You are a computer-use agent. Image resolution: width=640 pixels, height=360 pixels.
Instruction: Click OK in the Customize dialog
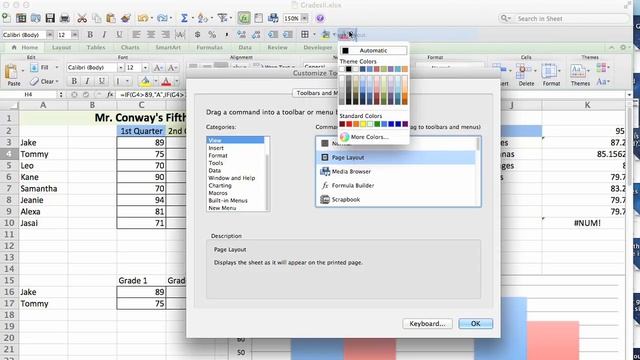tap(476, 323)
